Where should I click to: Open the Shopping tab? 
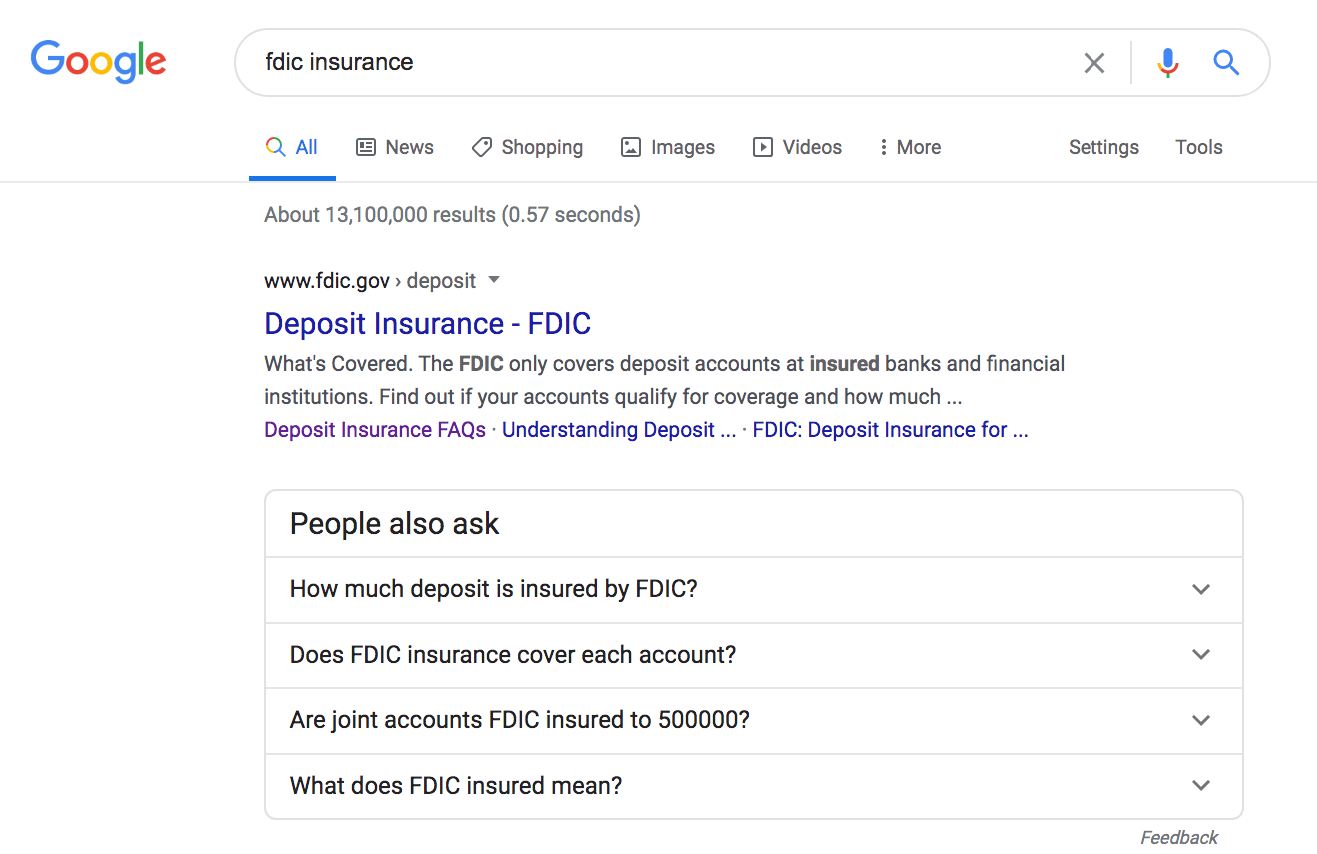click(527, 147)
